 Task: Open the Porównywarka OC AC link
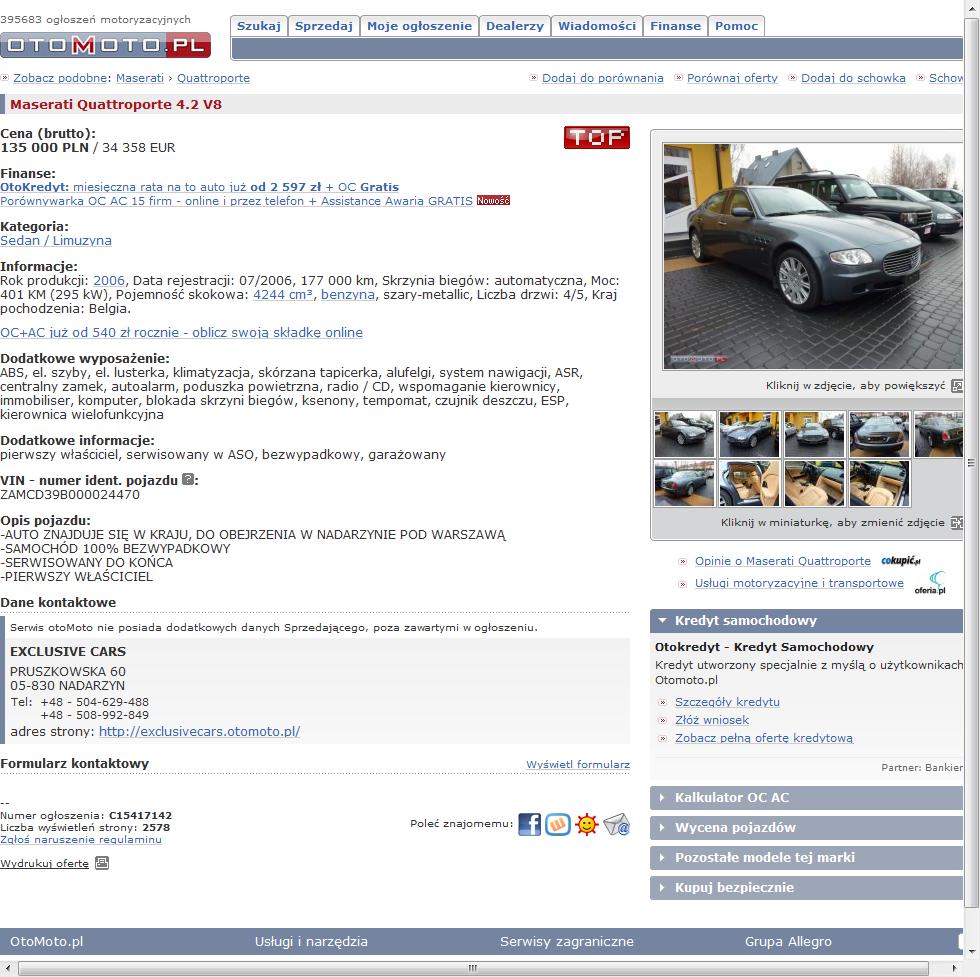(236, 201)
